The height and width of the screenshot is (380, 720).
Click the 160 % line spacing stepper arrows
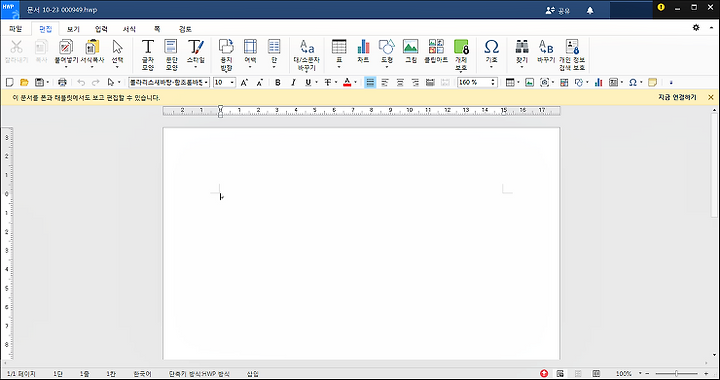494,83
